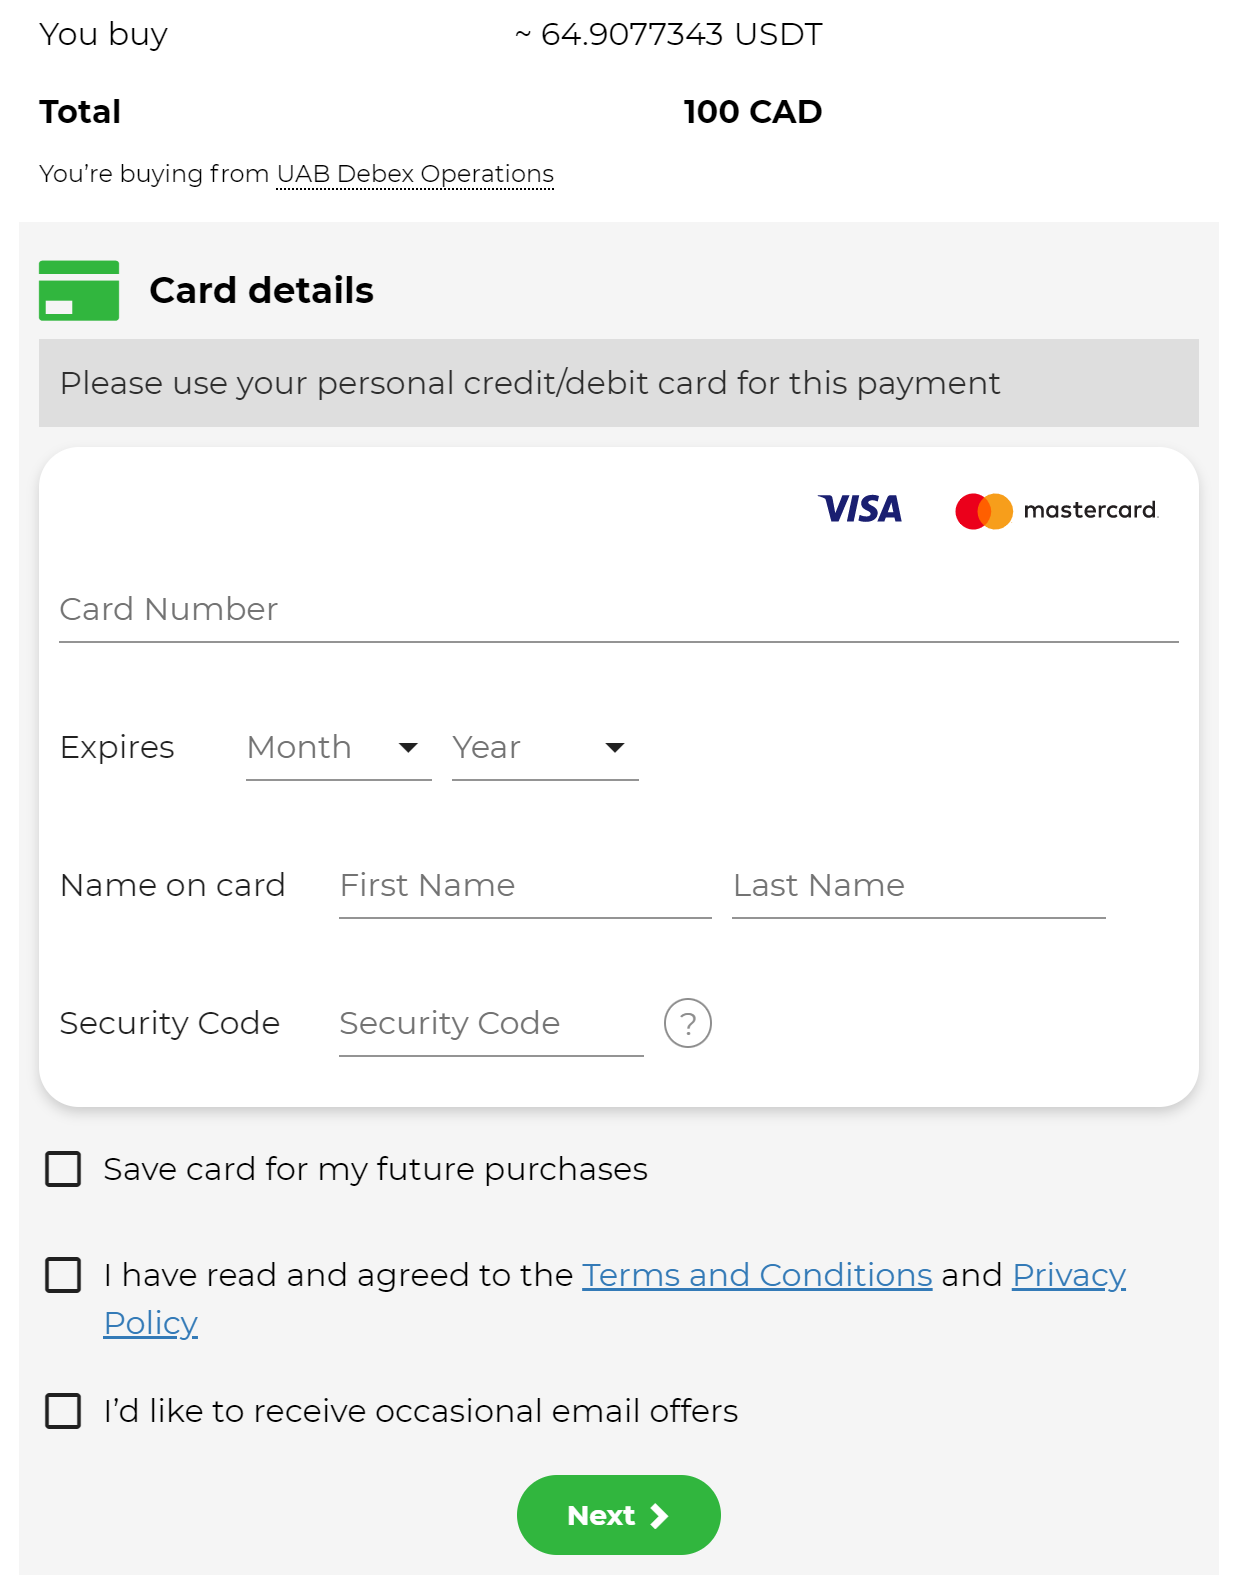The image size is (1238, 1579).
Task: Click UAB Debex Operations seller link
Action: click(x=415, y=174)
